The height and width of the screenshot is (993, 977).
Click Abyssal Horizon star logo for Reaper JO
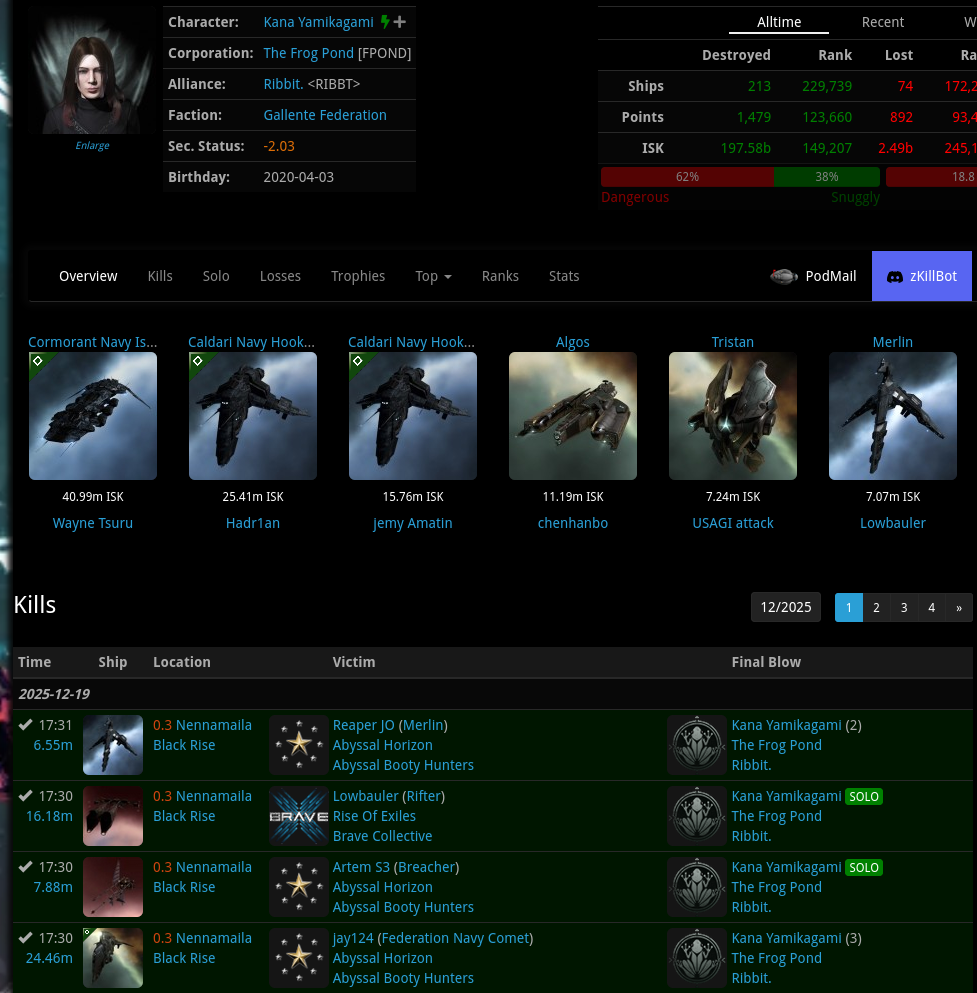pyautogui.click(x=299, y=745)
